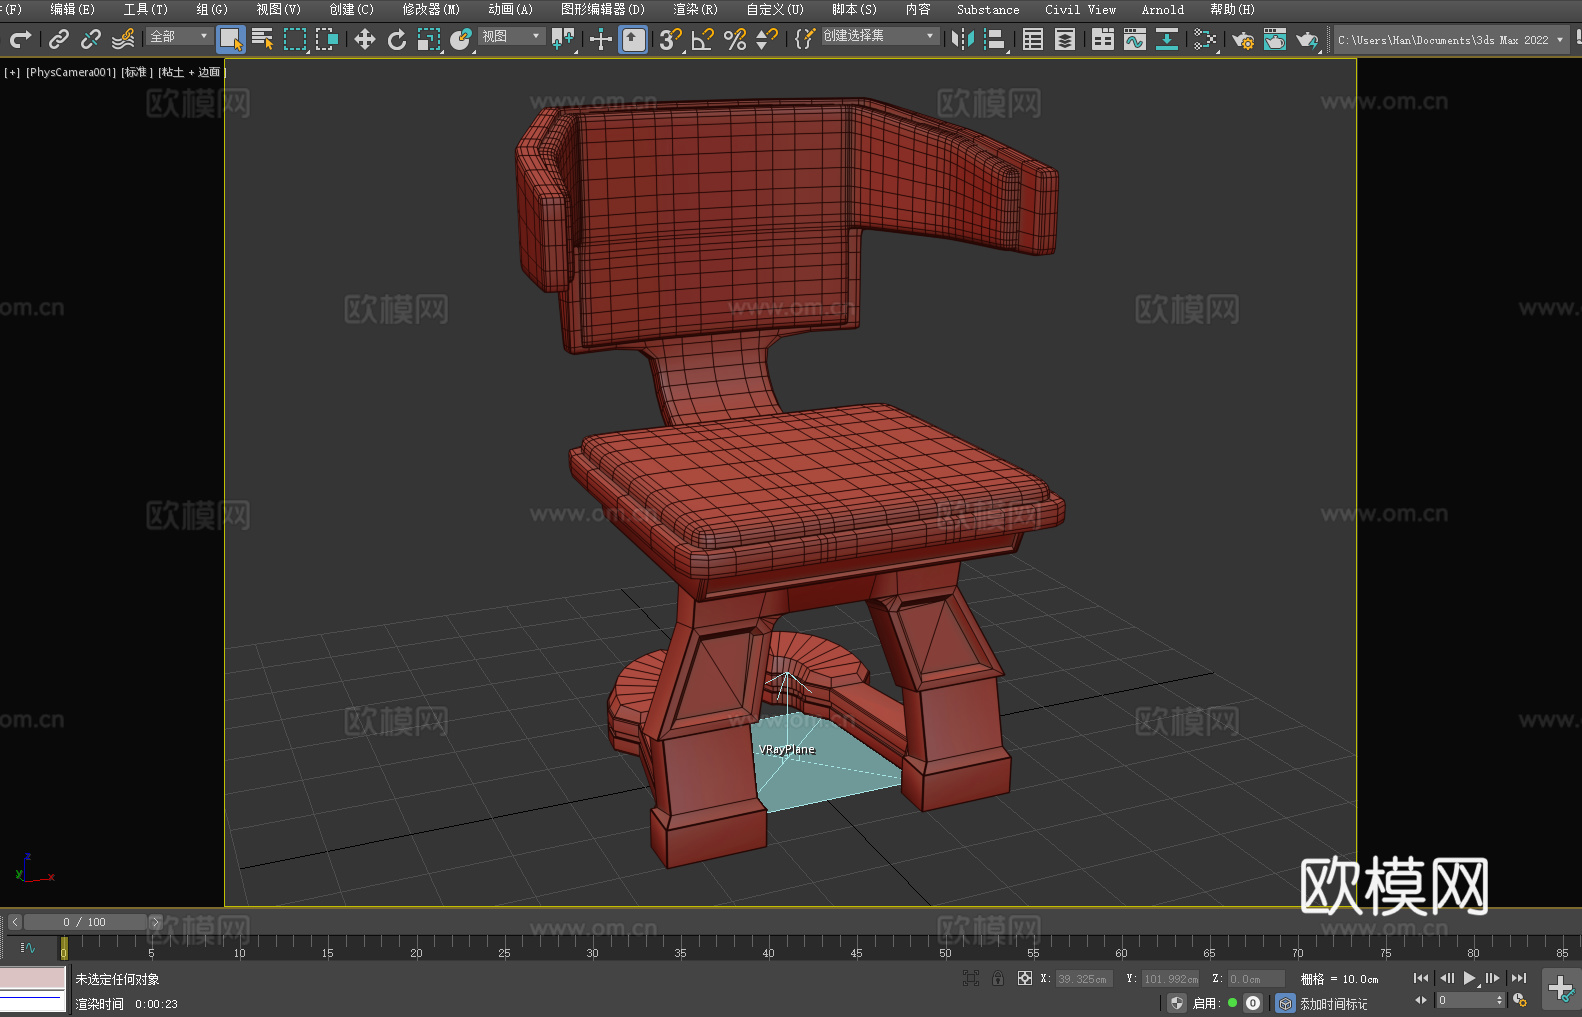Click the pink MAXScript listener swatch
The width and height of the screenshot is (1582, 1017).
33,978
